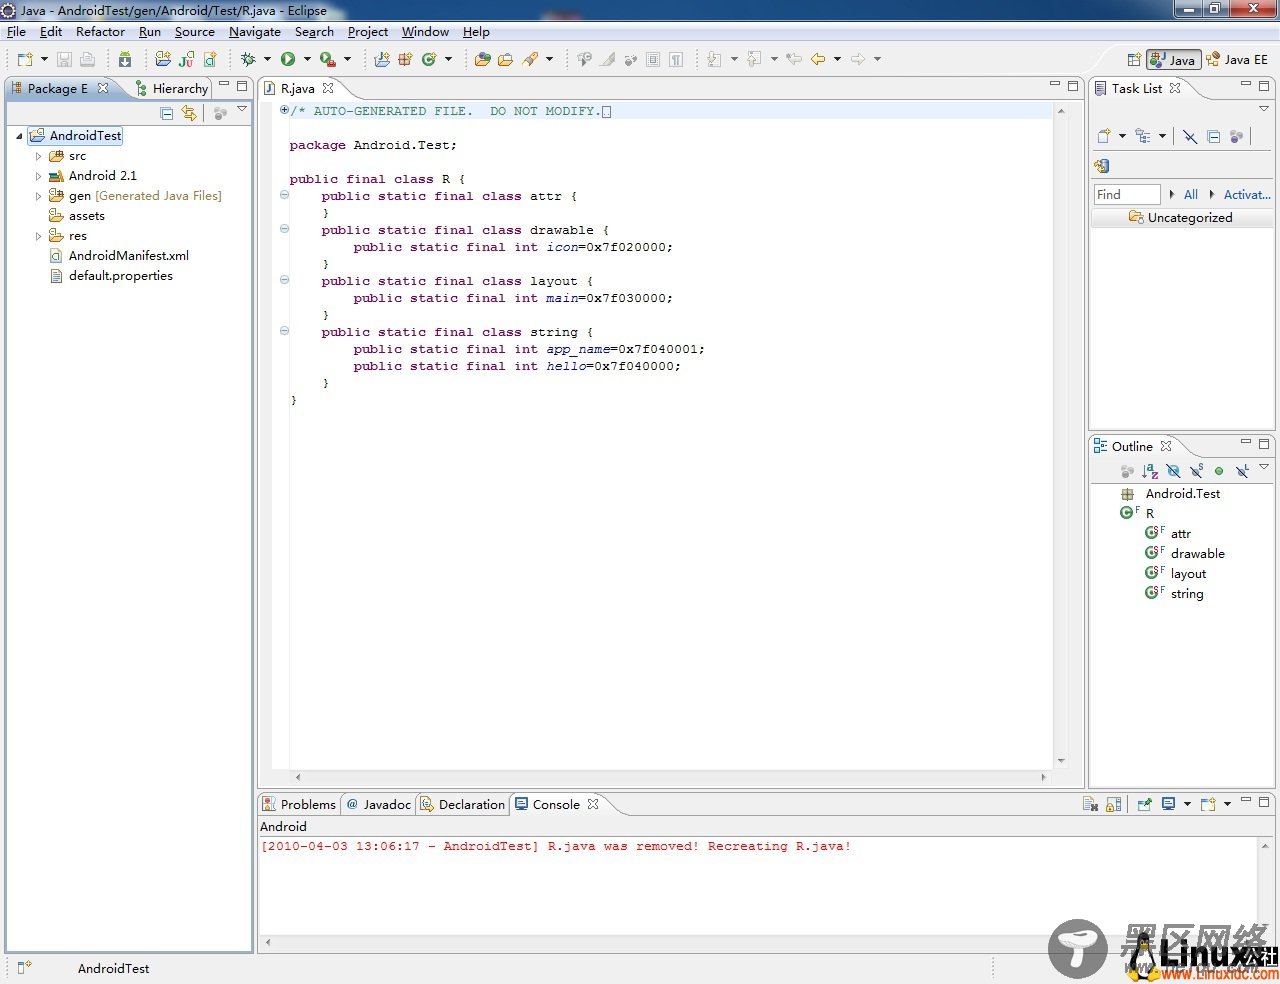Toggle Focus on Workweek in Task List
This screenshot has width=1280, height=984.
[1237, 136]
